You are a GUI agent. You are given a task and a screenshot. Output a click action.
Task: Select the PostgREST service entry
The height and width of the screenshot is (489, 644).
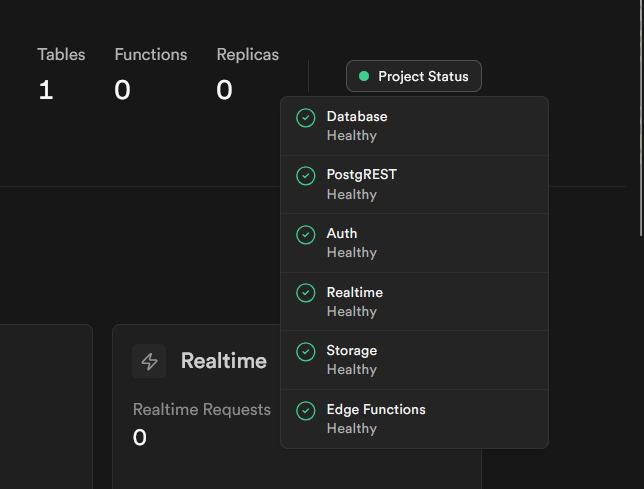pos(414,184)
